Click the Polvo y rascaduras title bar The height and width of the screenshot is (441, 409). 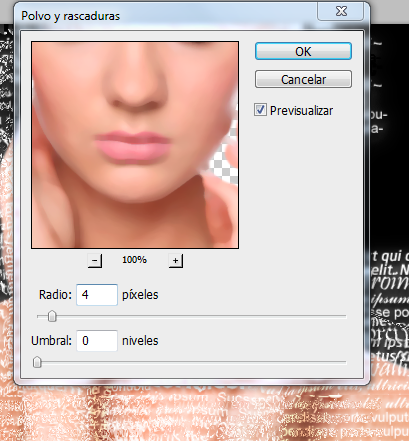[167, 16]
